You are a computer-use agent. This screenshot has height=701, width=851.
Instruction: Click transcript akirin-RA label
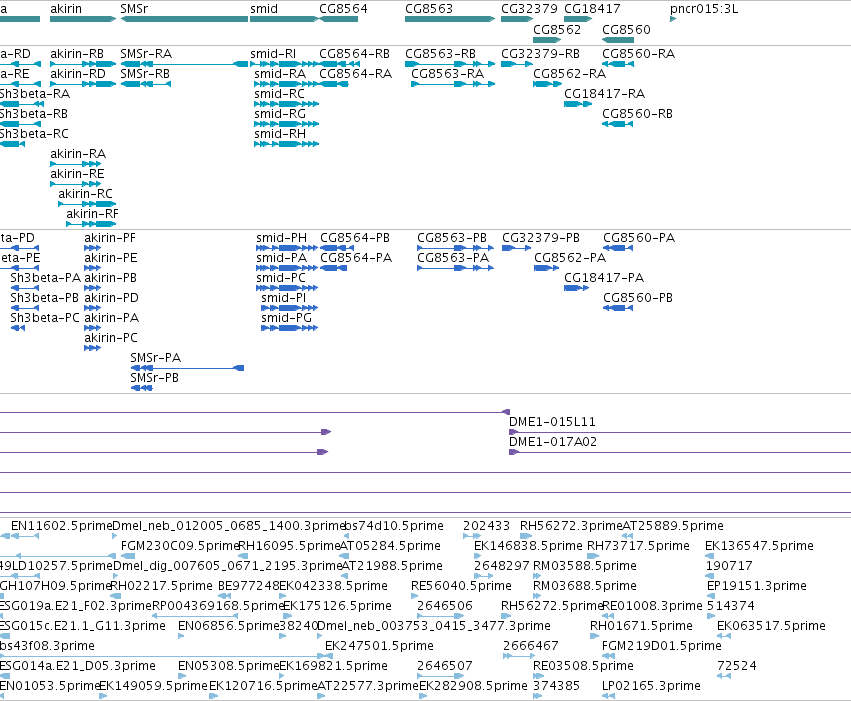click(78, 154)
